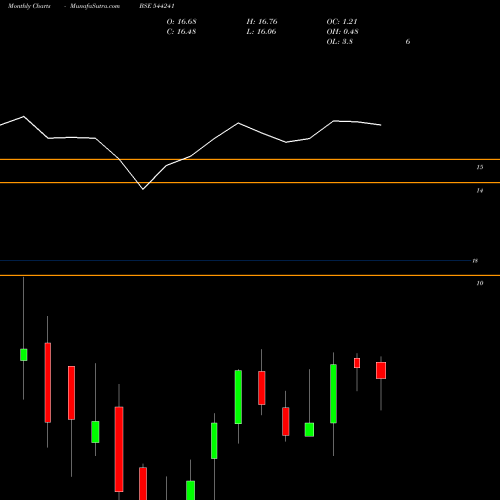Click the price axis label "14"
Screen dimensions: 500x500
click(x=480, y=191)
